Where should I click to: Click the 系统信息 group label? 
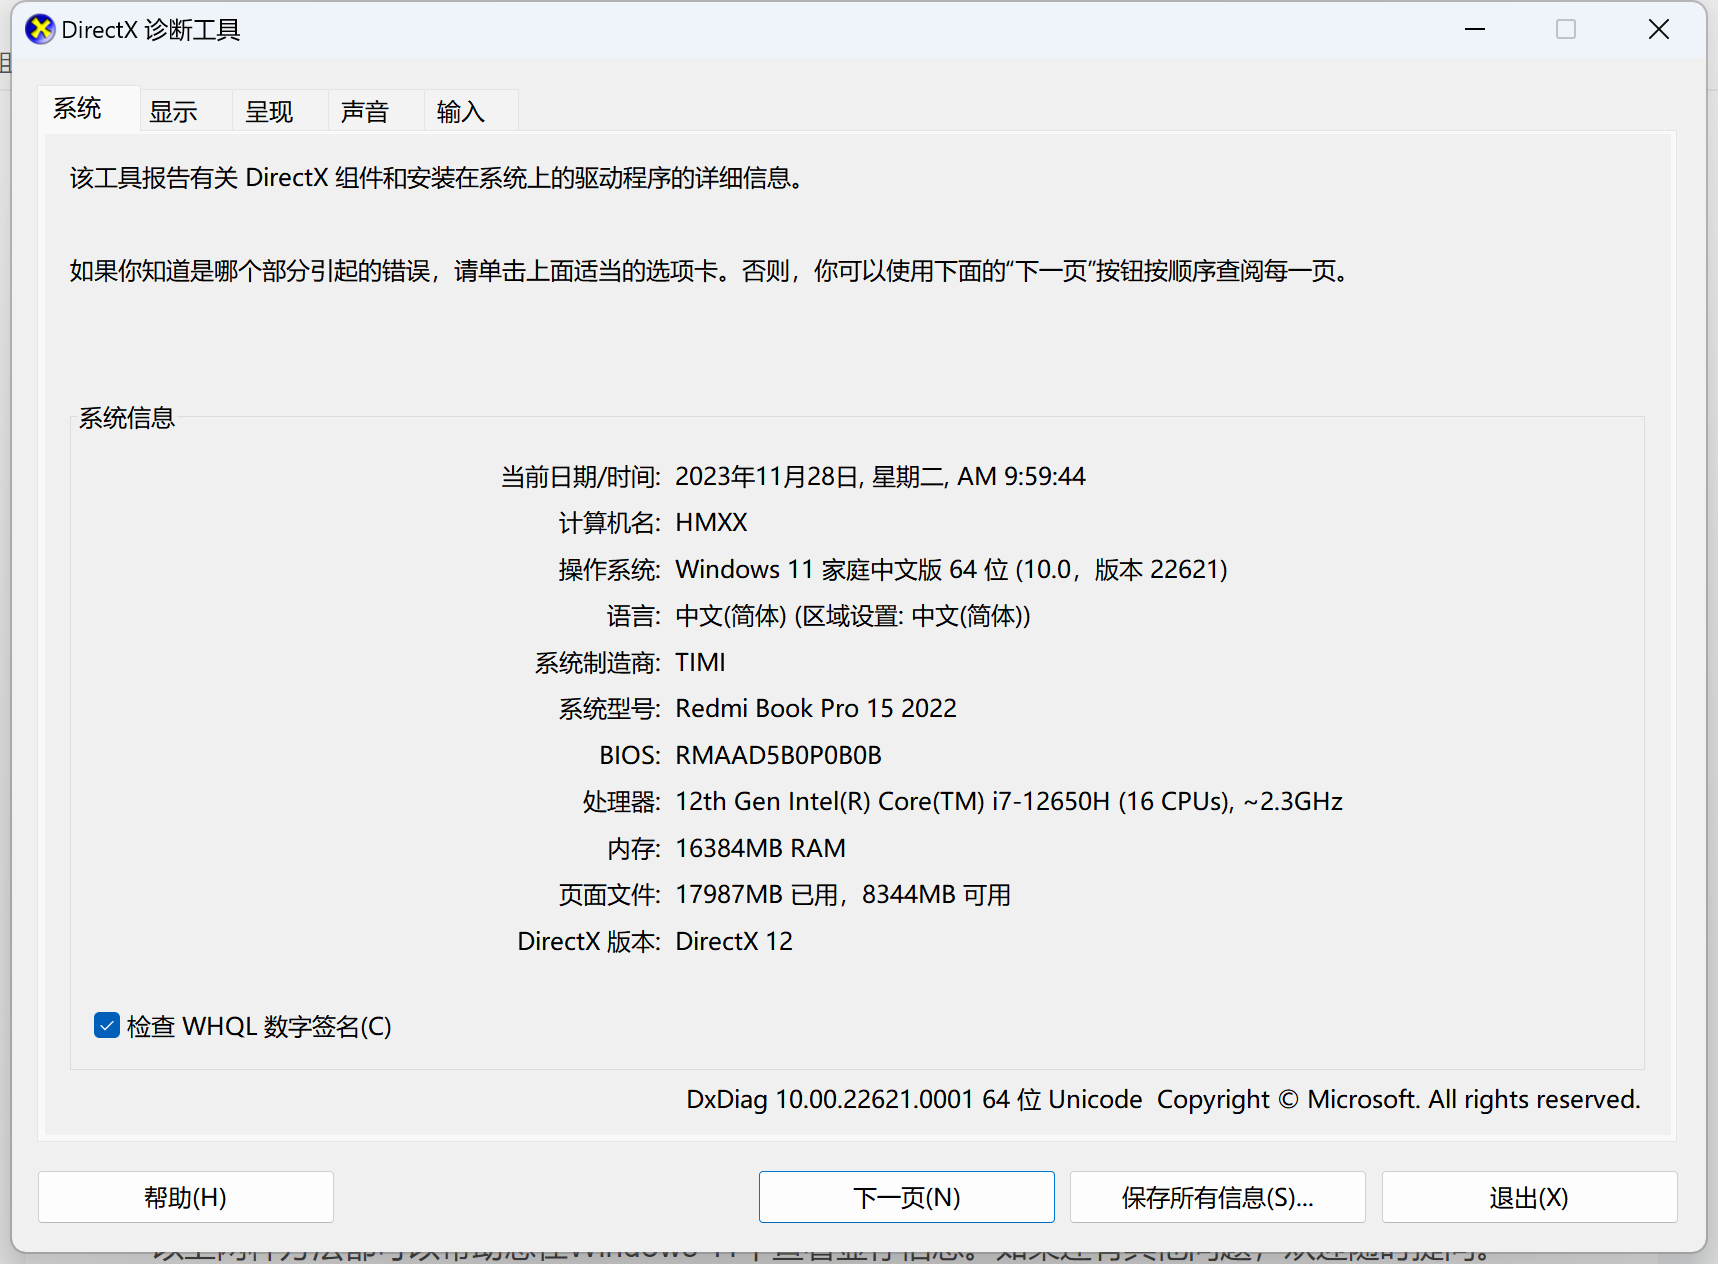[127, 418]
